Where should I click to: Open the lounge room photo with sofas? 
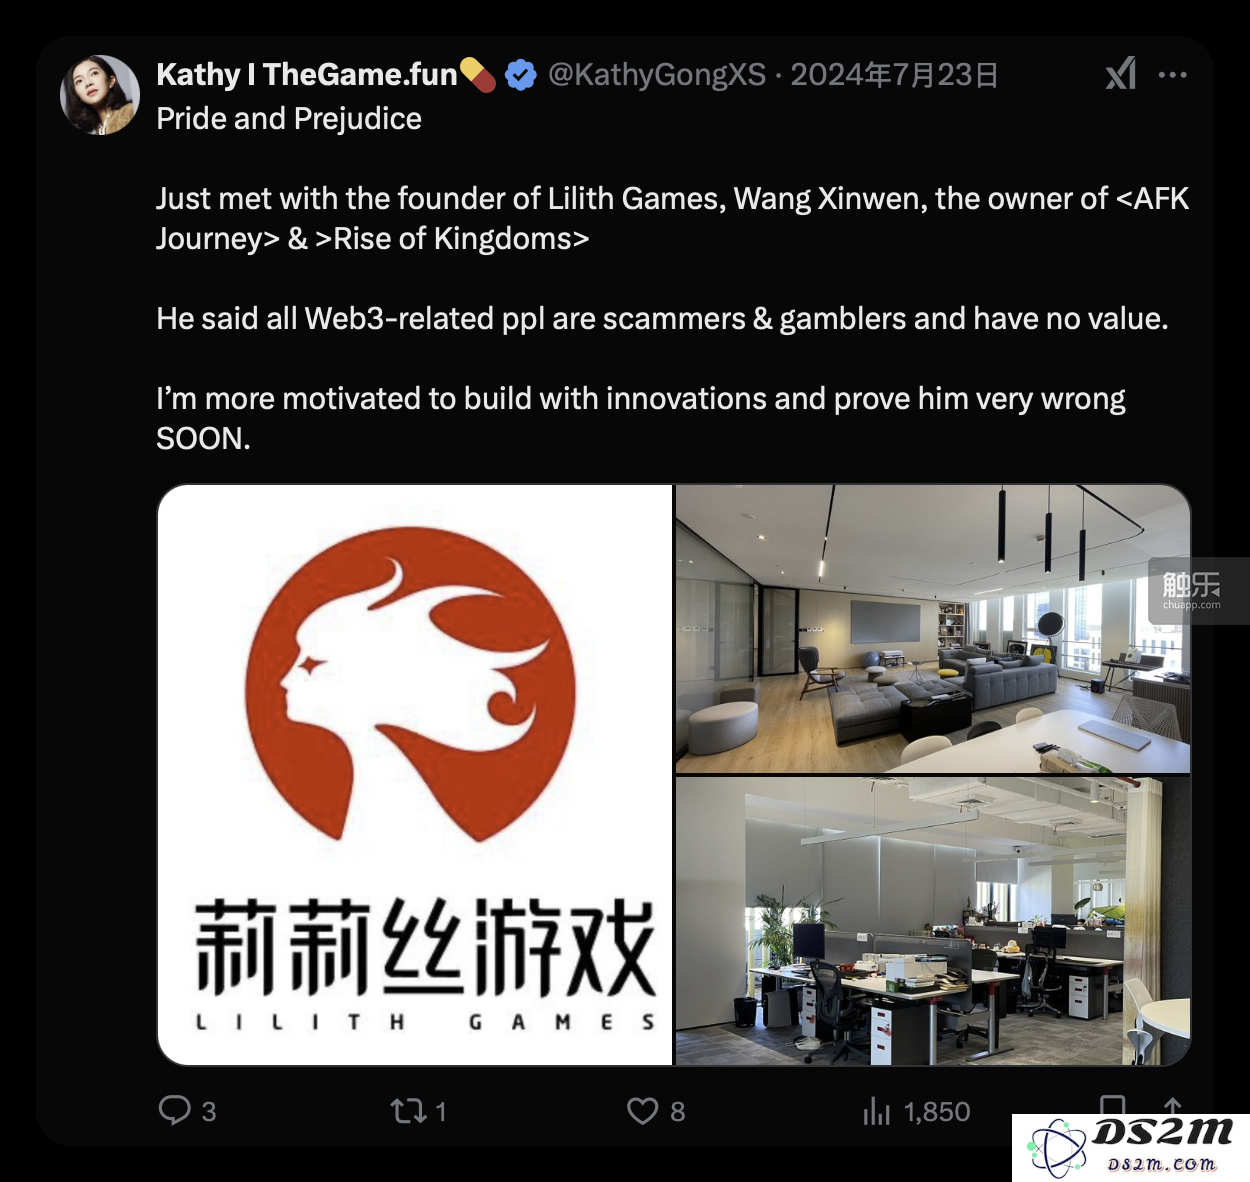click(x=933, y=629)
